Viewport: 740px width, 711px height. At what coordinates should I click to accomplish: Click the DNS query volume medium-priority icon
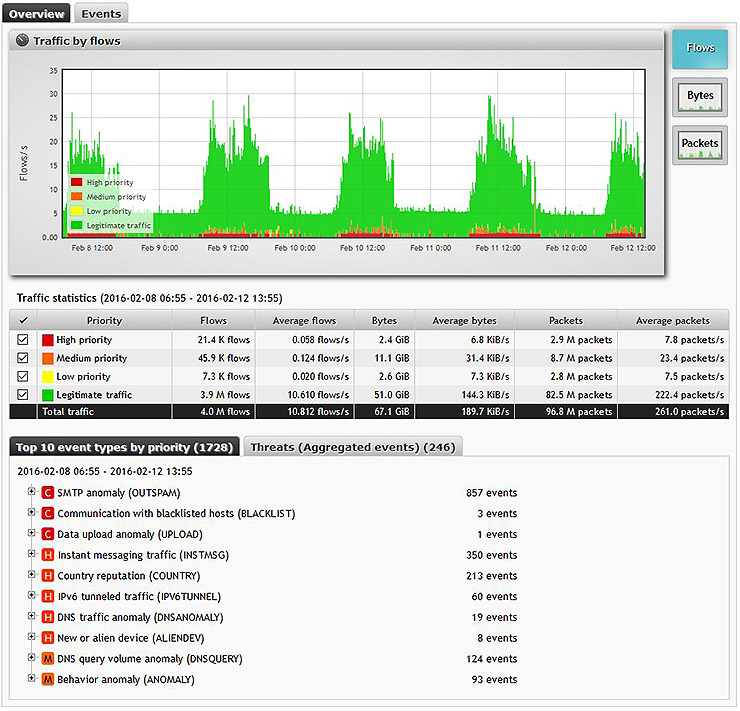tap(47, 659)
